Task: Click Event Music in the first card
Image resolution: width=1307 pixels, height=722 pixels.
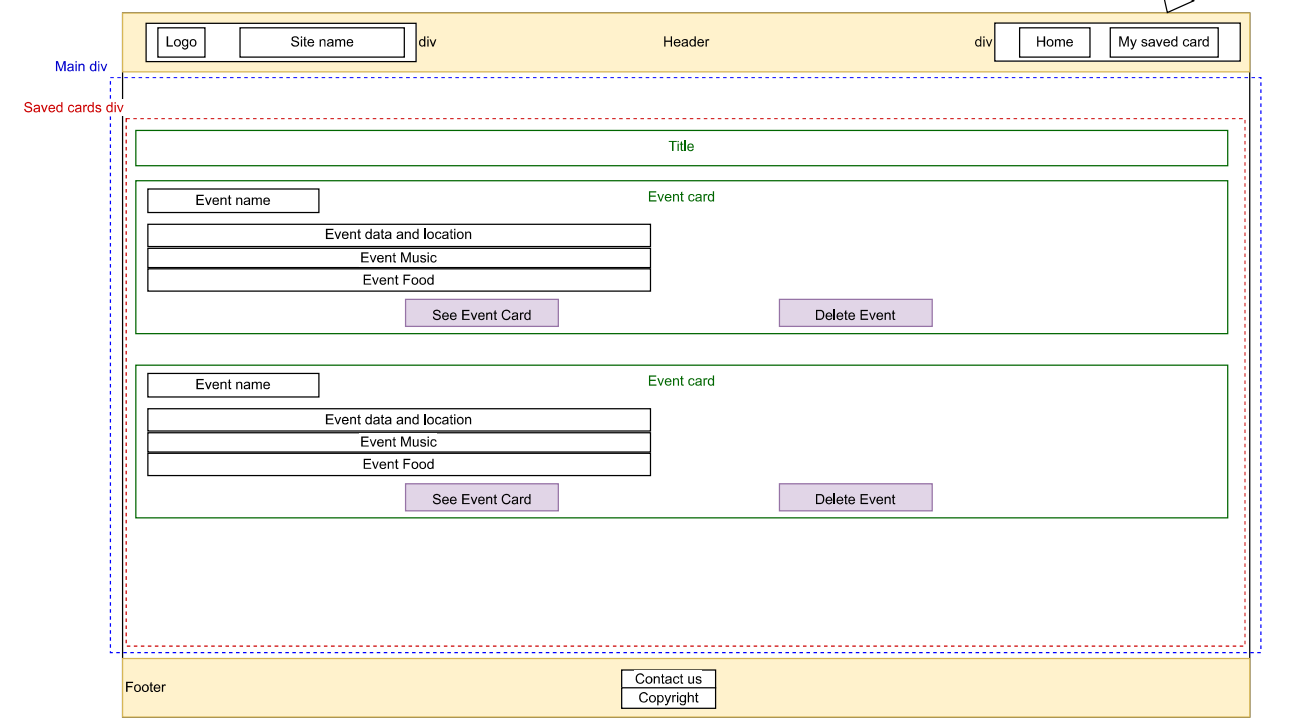Action: (399, 258)
